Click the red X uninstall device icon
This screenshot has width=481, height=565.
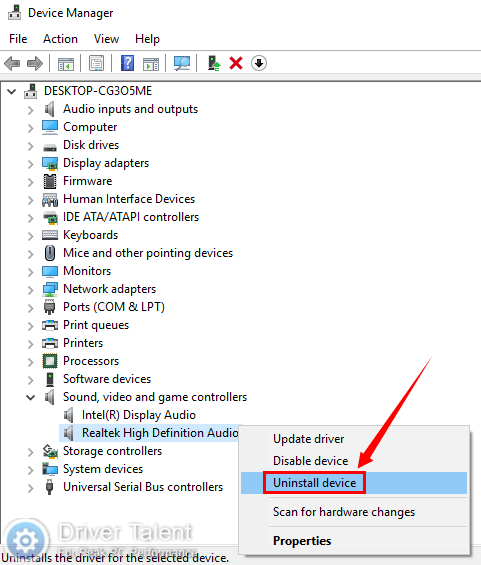236,63
